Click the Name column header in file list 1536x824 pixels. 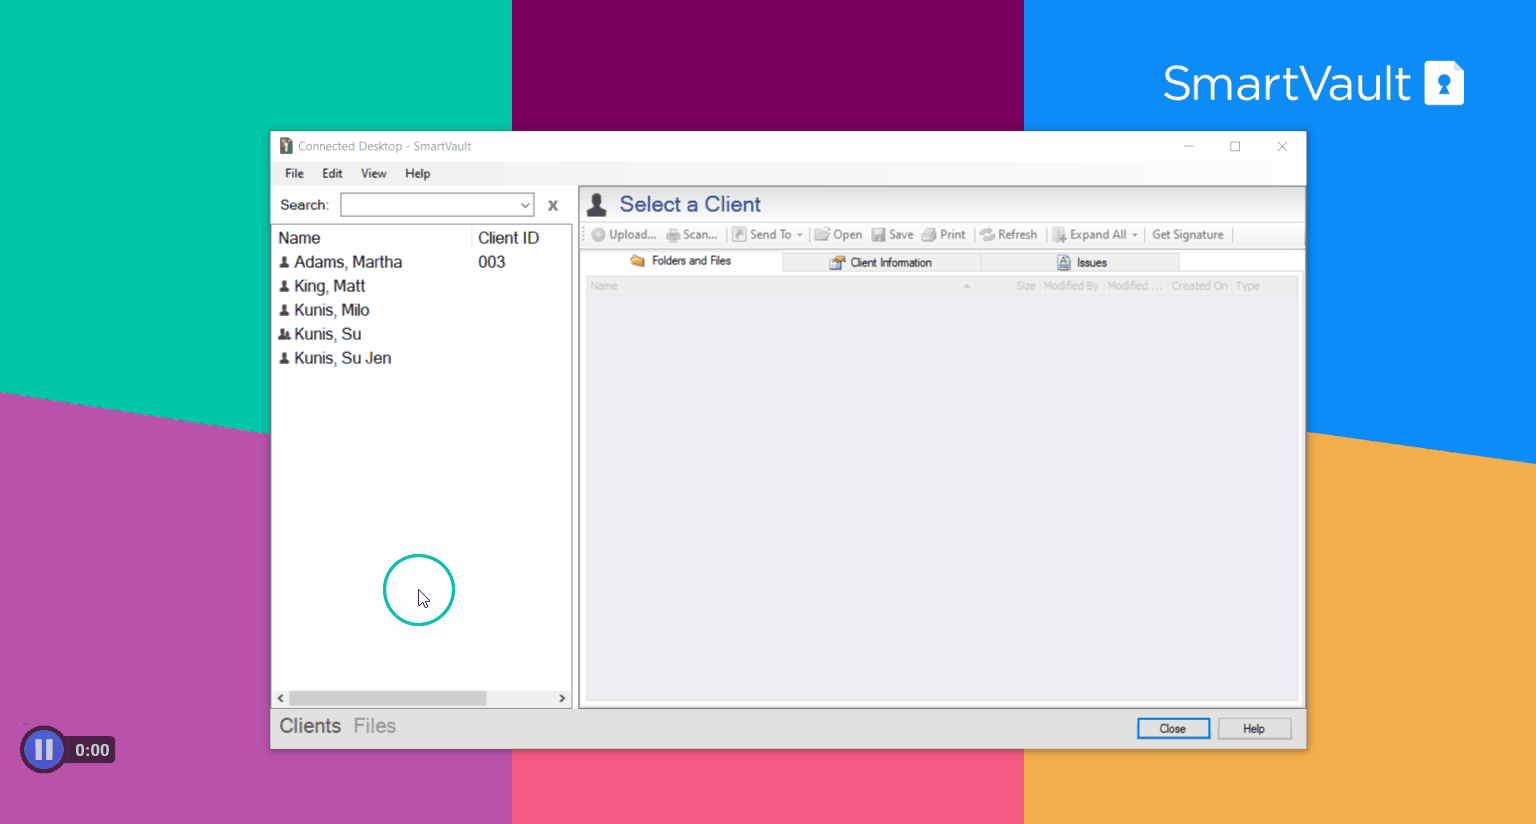[780, 286]
